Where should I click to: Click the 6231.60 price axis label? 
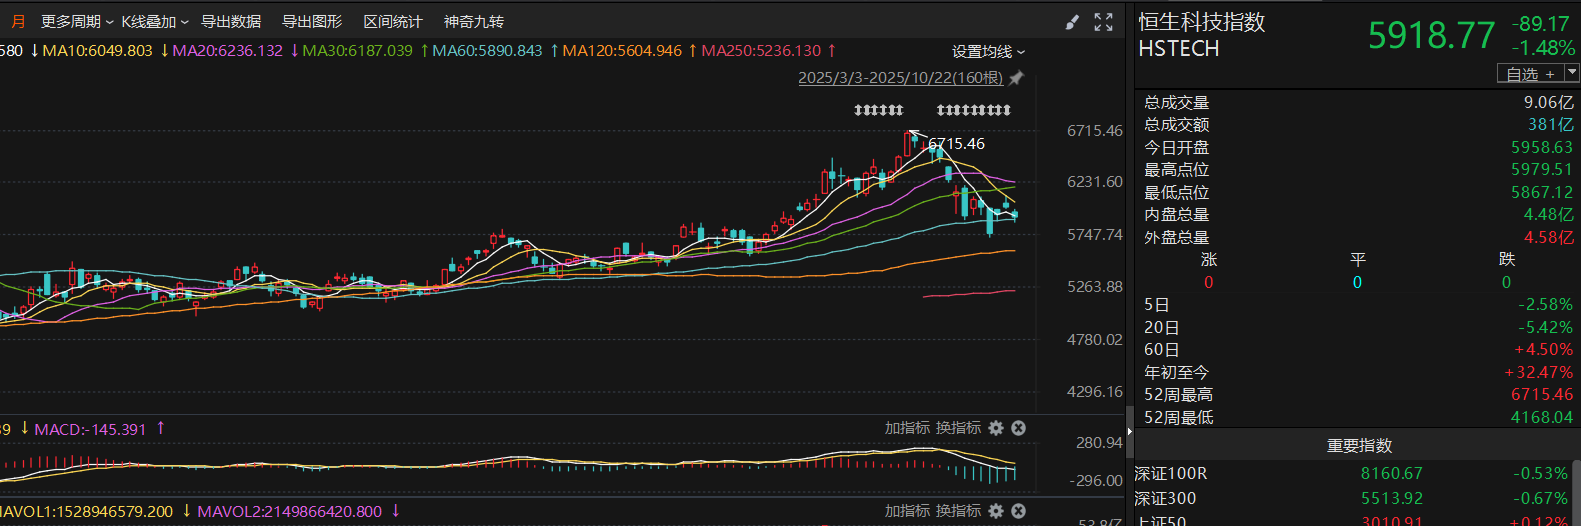1095,182
